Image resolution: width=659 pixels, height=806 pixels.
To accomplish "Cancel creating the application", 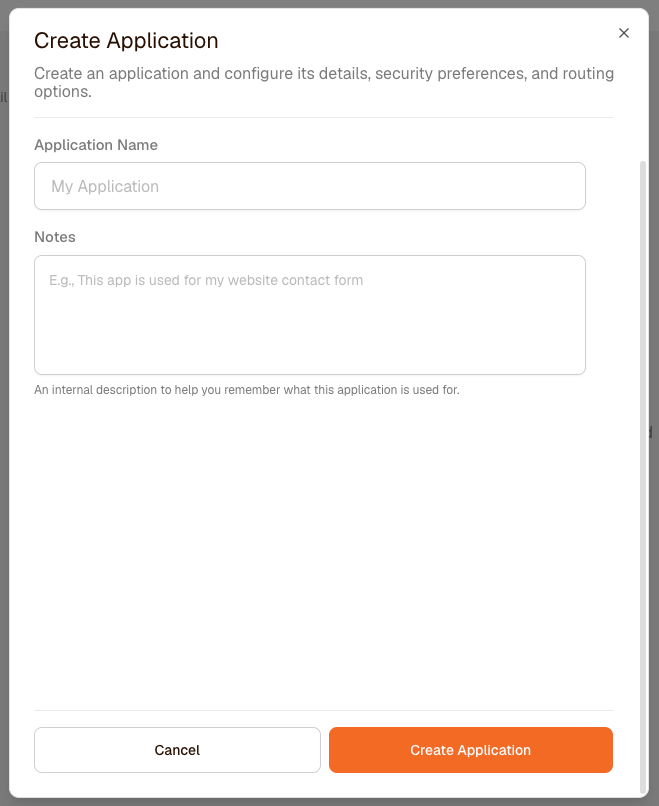I will (177, 750).
